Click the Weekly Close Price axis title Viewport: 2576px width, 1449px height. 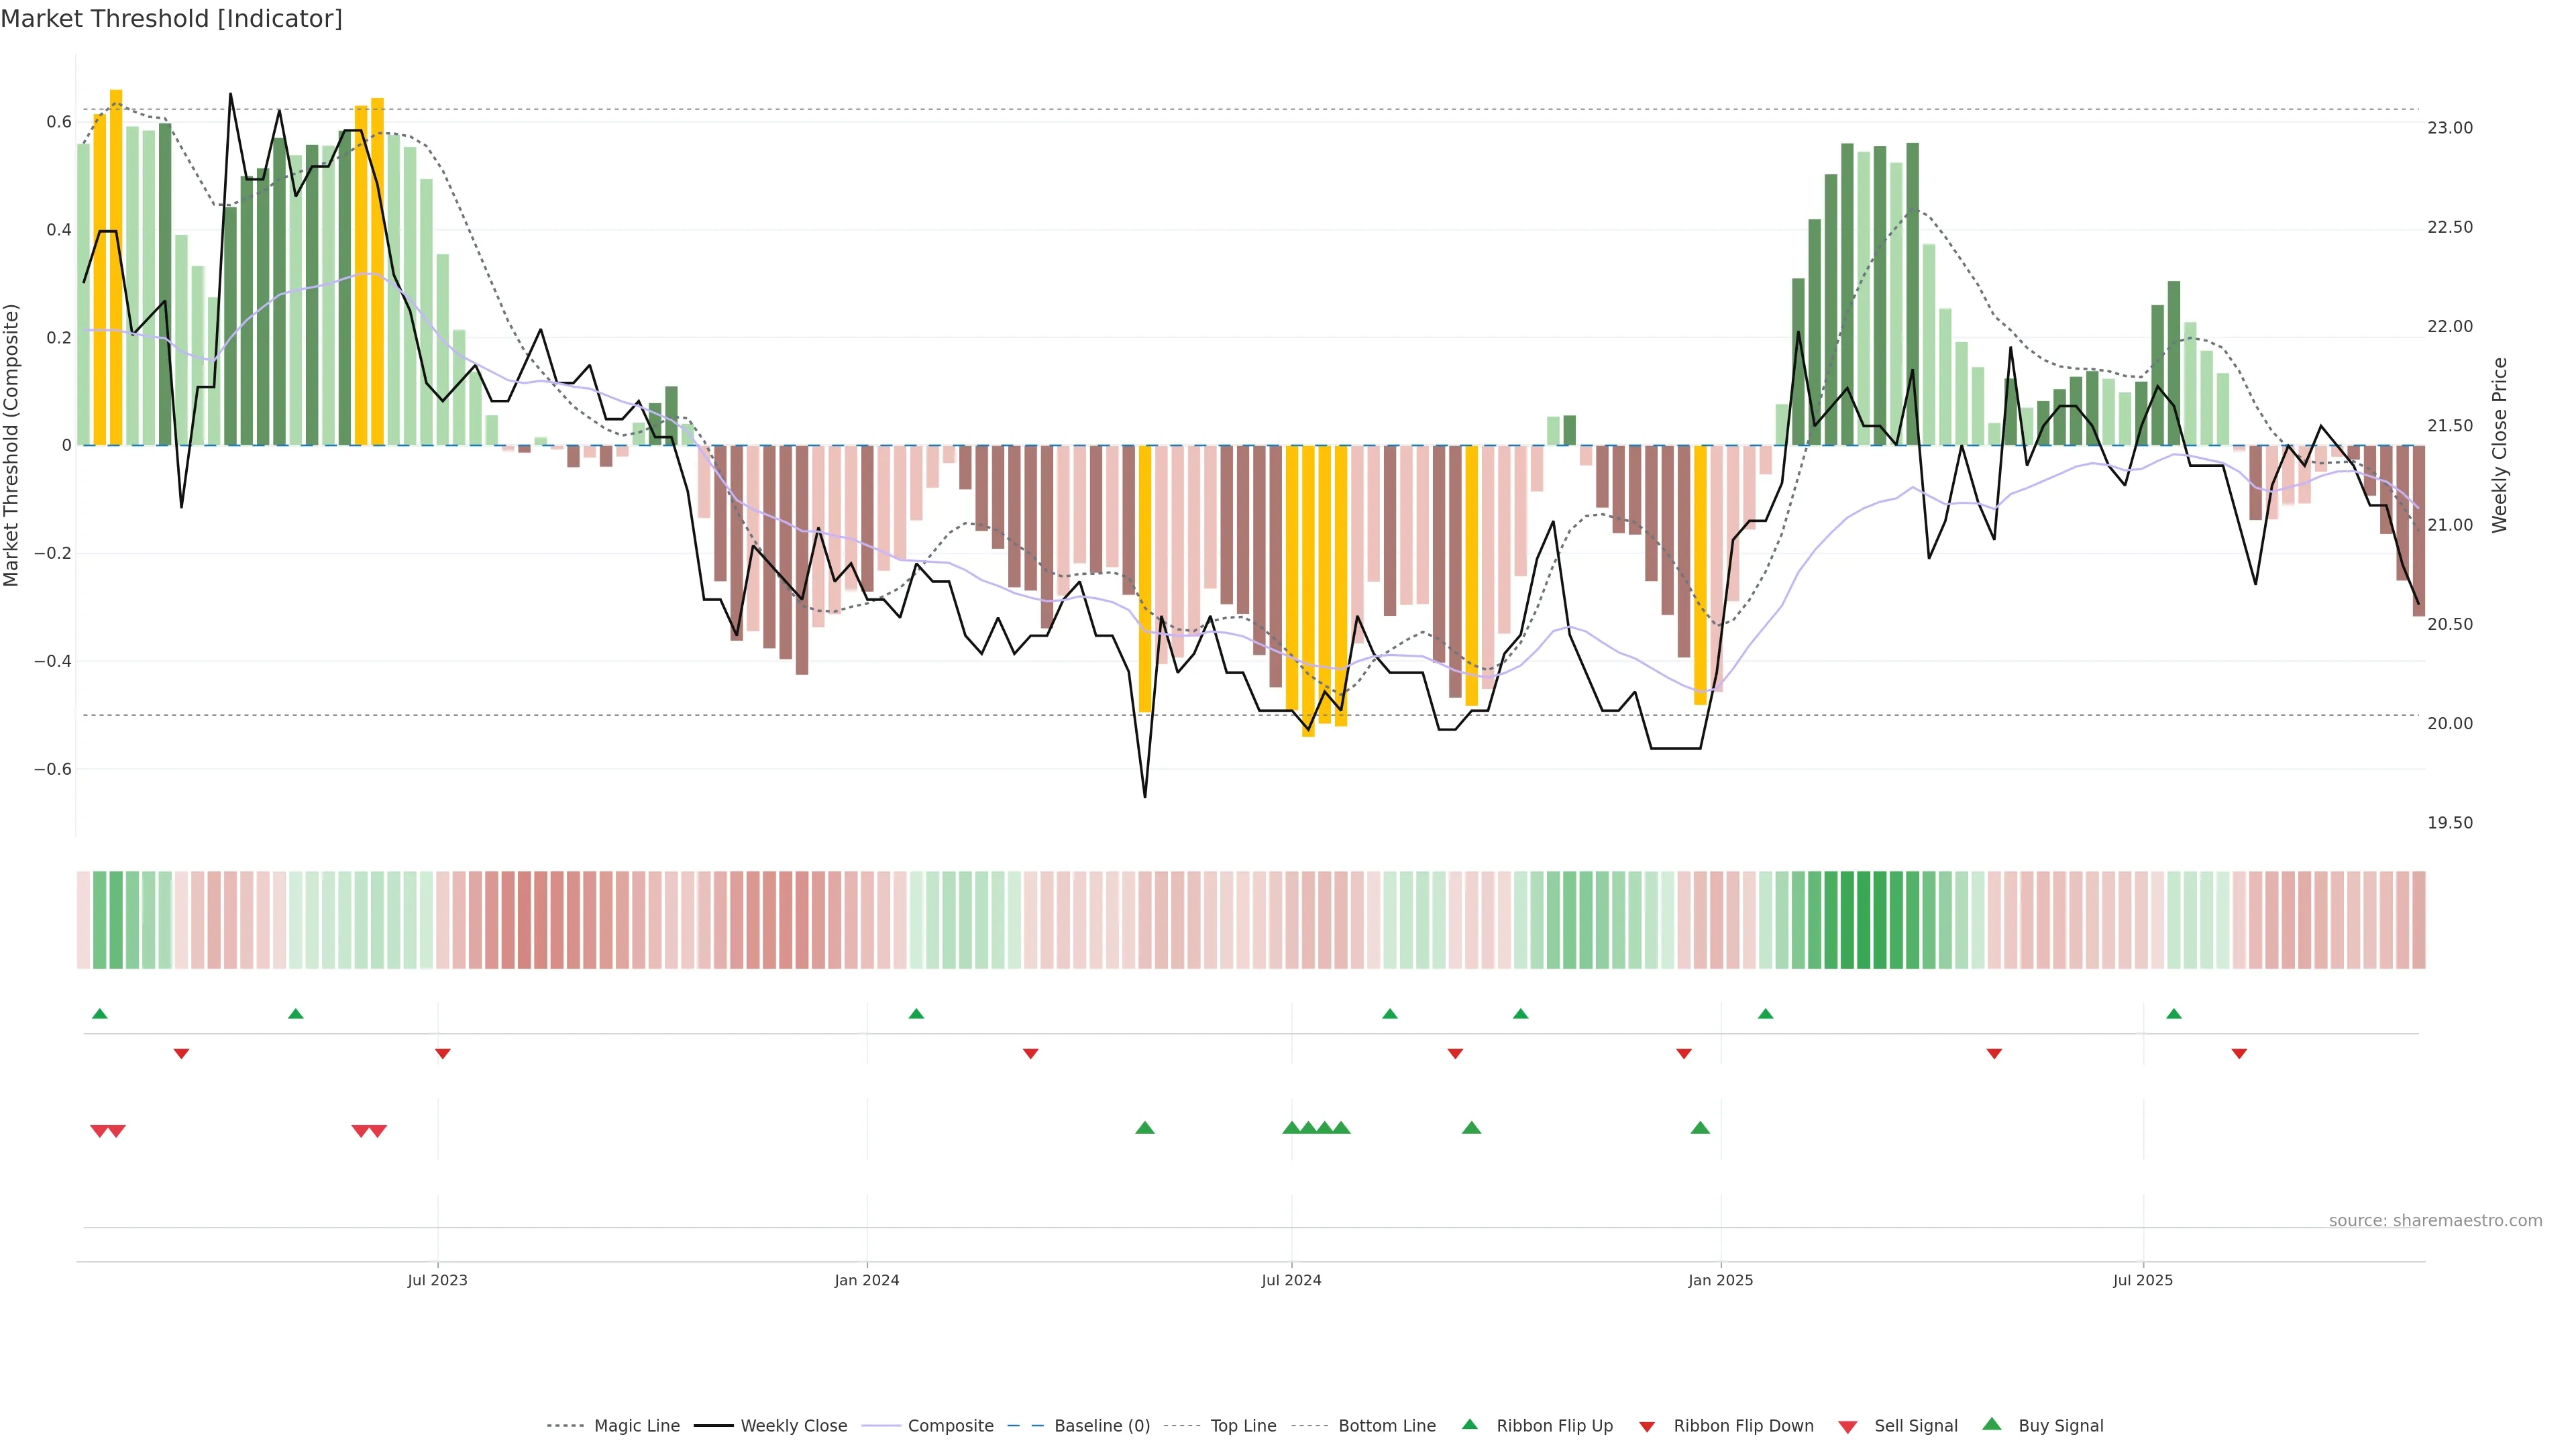coord(2499,445)
